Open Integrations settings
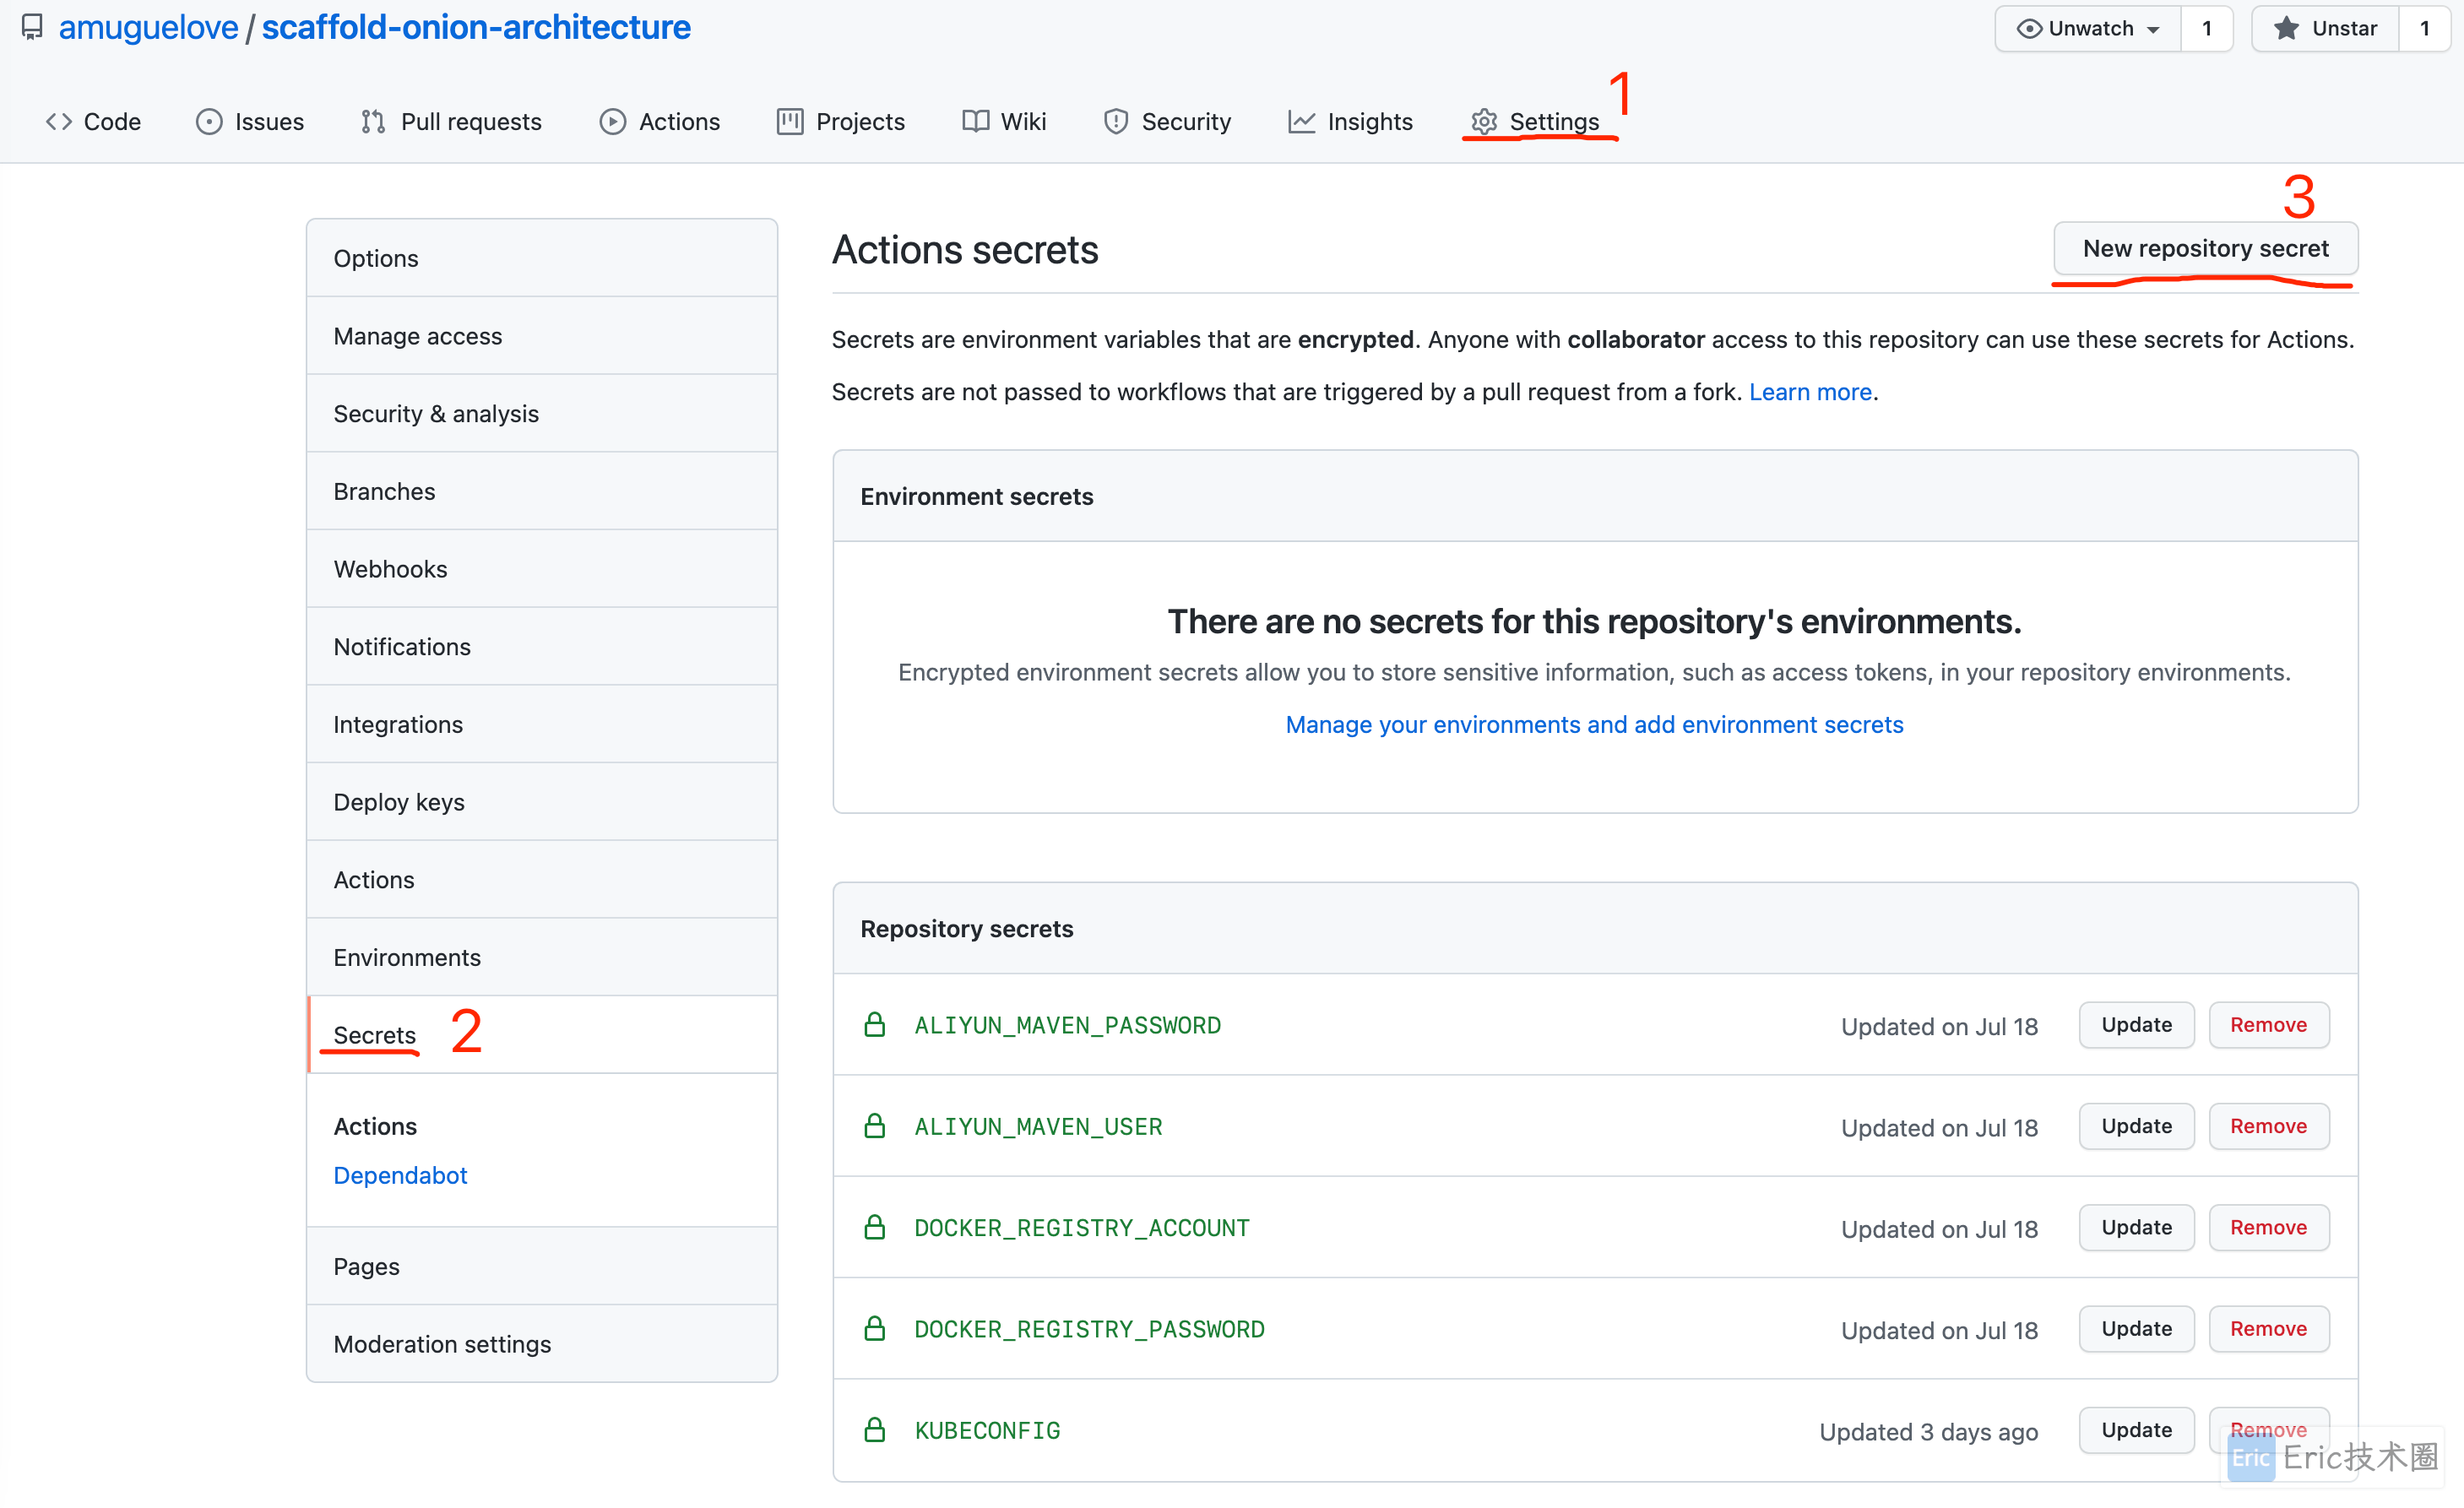2464x1508 pixels. click(542, 724)
